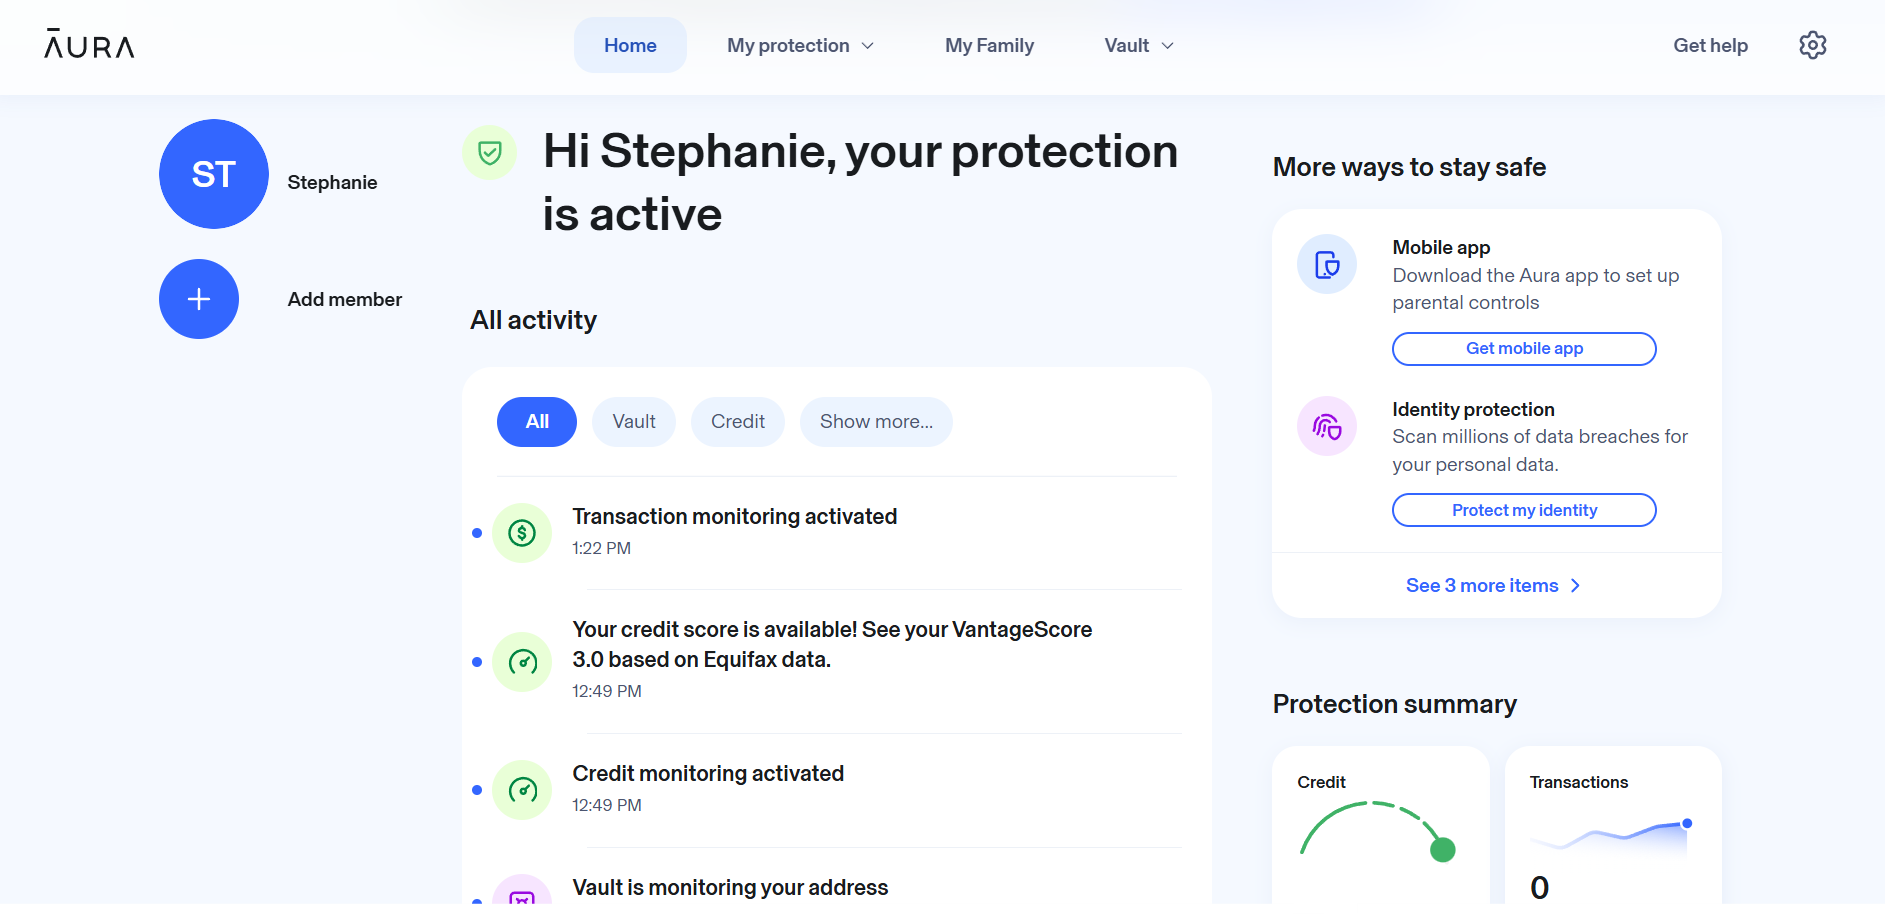The height and width of the screenshot is (914, 1885).
Task: Expand the Vault dropdown
Action: tap(1137, 45)
